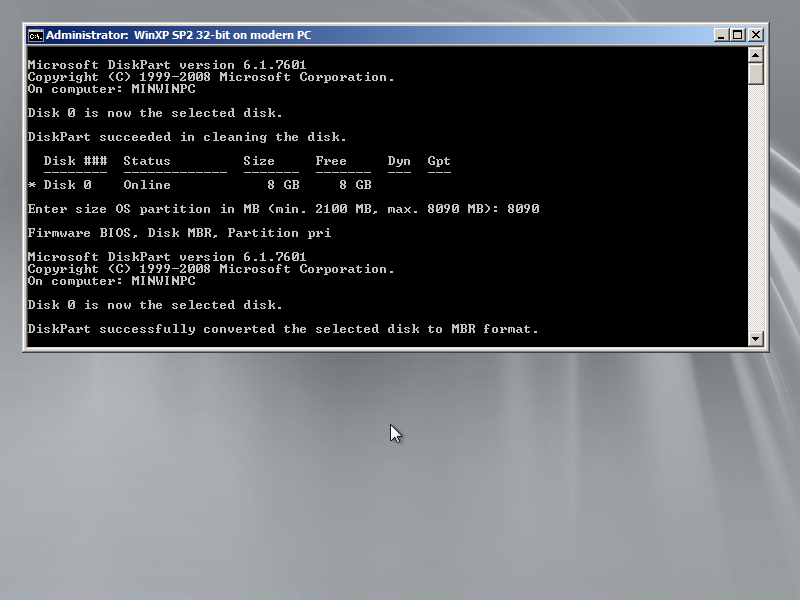Click the scrollbar down arrow
The height and width of the screenshot is (600, 800).
(756, 338)
